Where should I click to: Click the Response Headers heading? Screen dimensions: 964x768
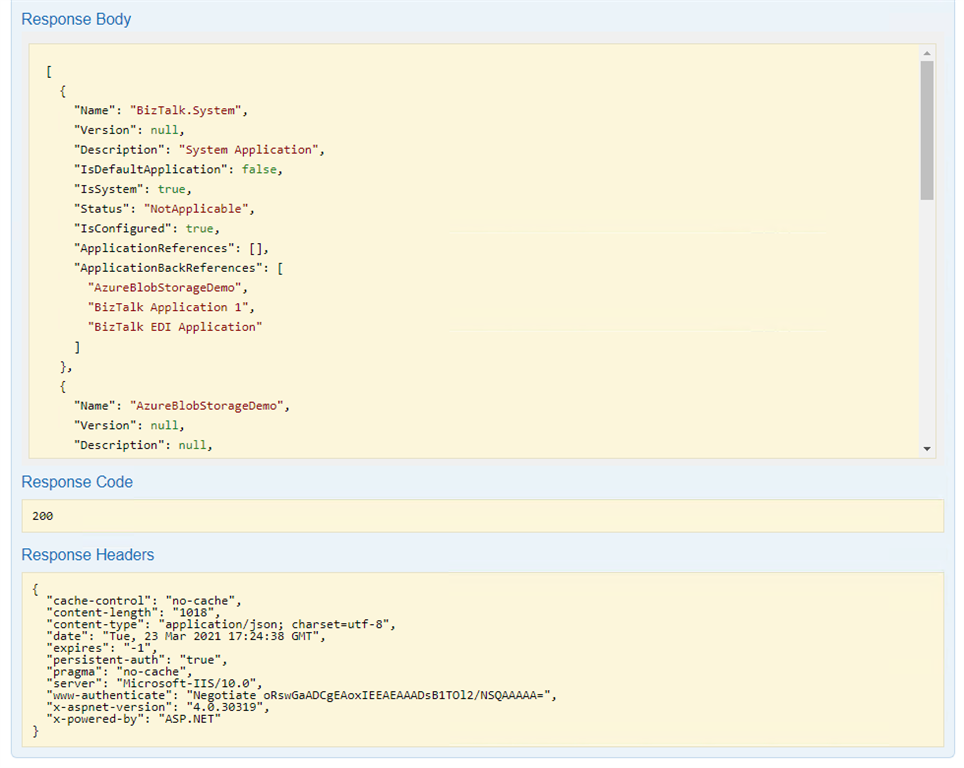click(89, 555)
